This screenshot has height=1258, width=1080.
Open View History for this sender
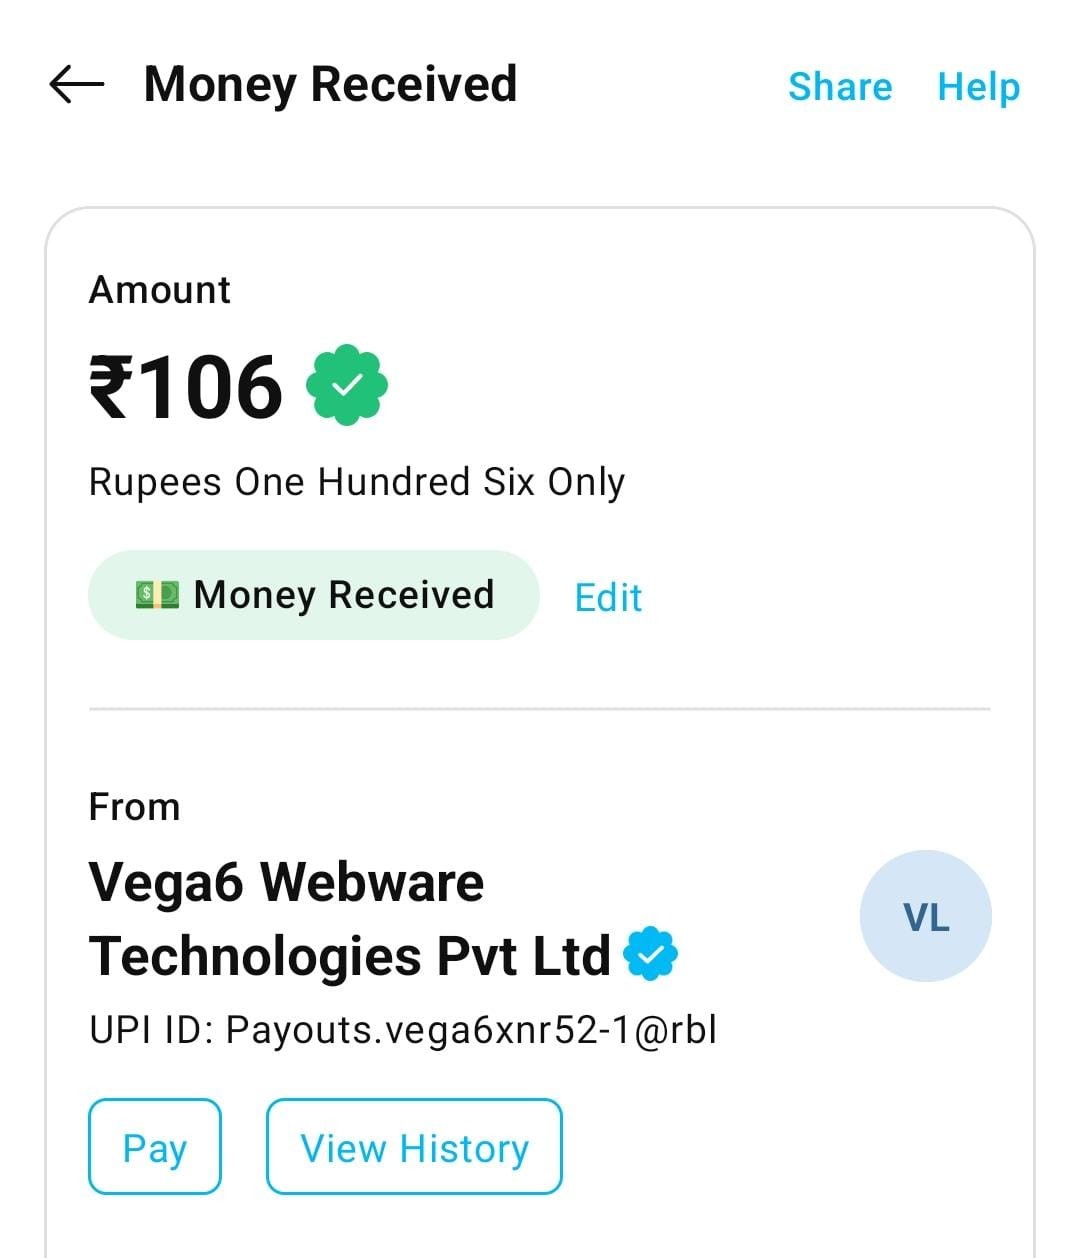click(x=414, y=1147)
